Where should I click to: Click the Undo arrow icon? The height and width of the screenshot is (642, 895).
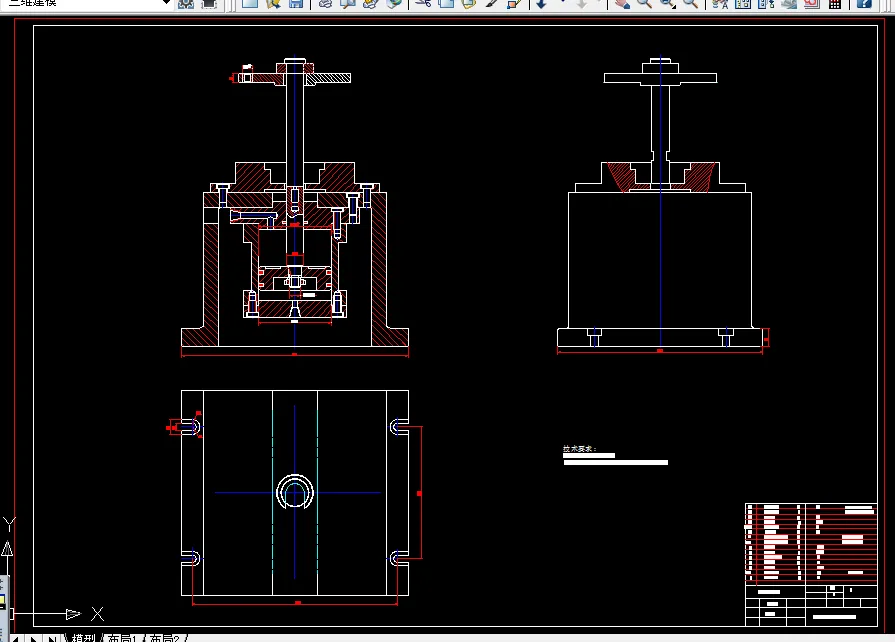pyautogui.click(x=541, y=3)
